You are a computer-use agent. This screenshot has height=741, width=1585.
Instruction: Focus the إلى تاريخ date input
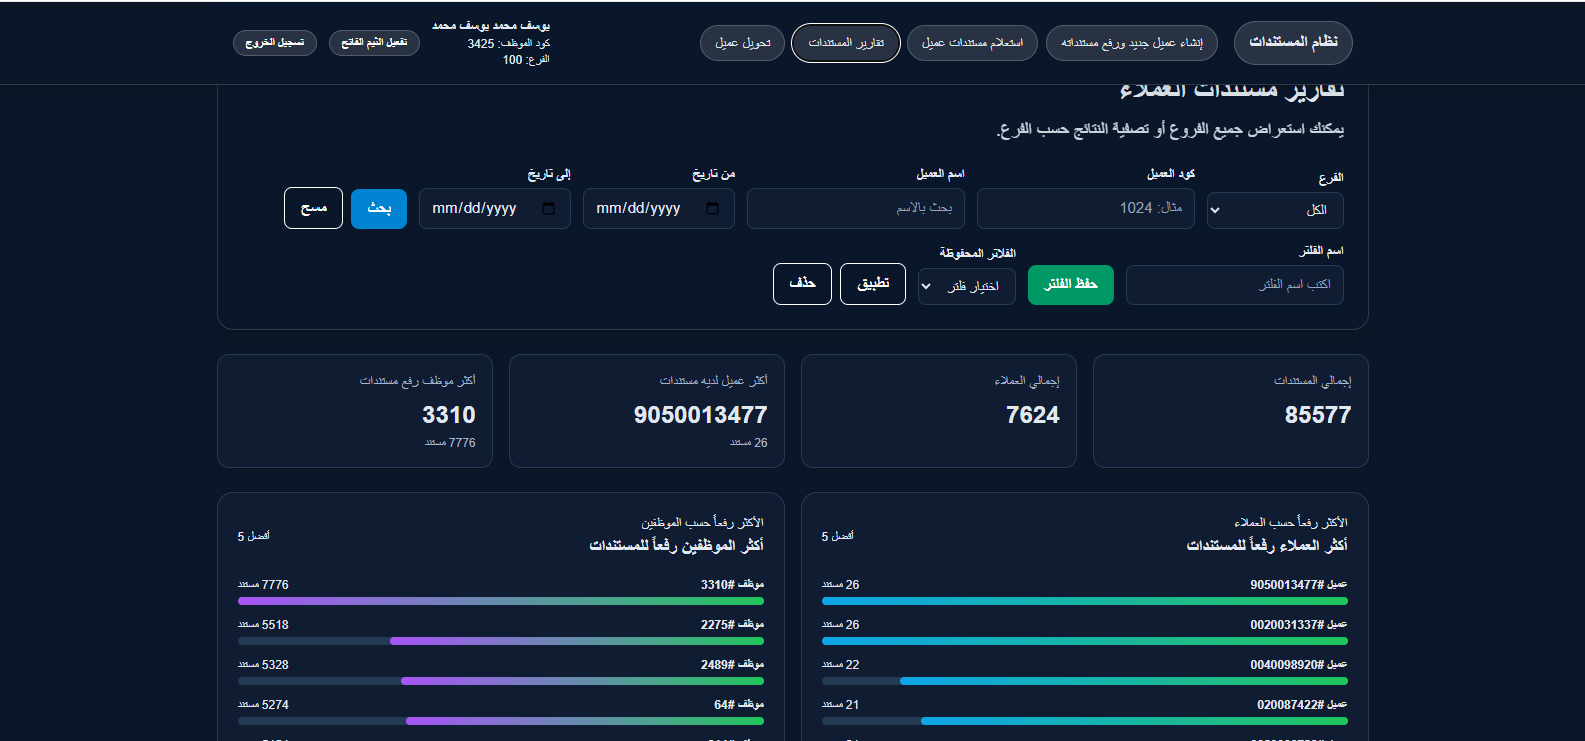pos(495,208)
